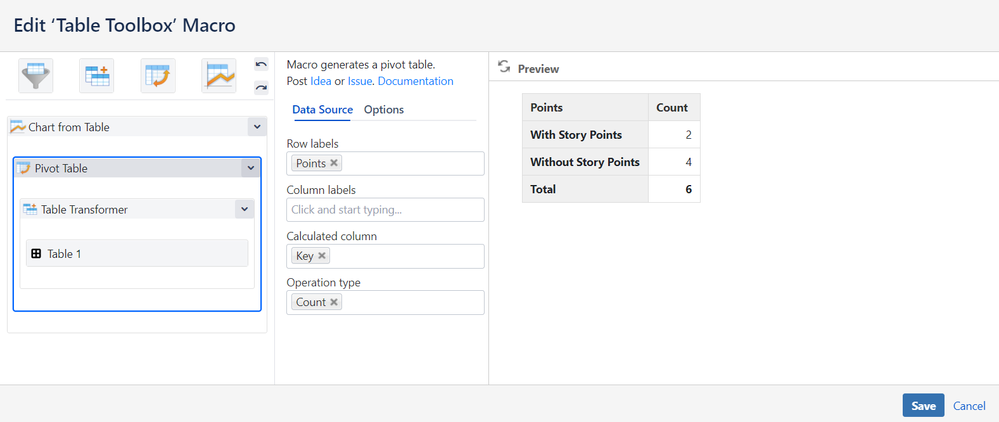Remove the Points row label tag
Viewport: 999px width, 422px height.
tap(334, 163)
